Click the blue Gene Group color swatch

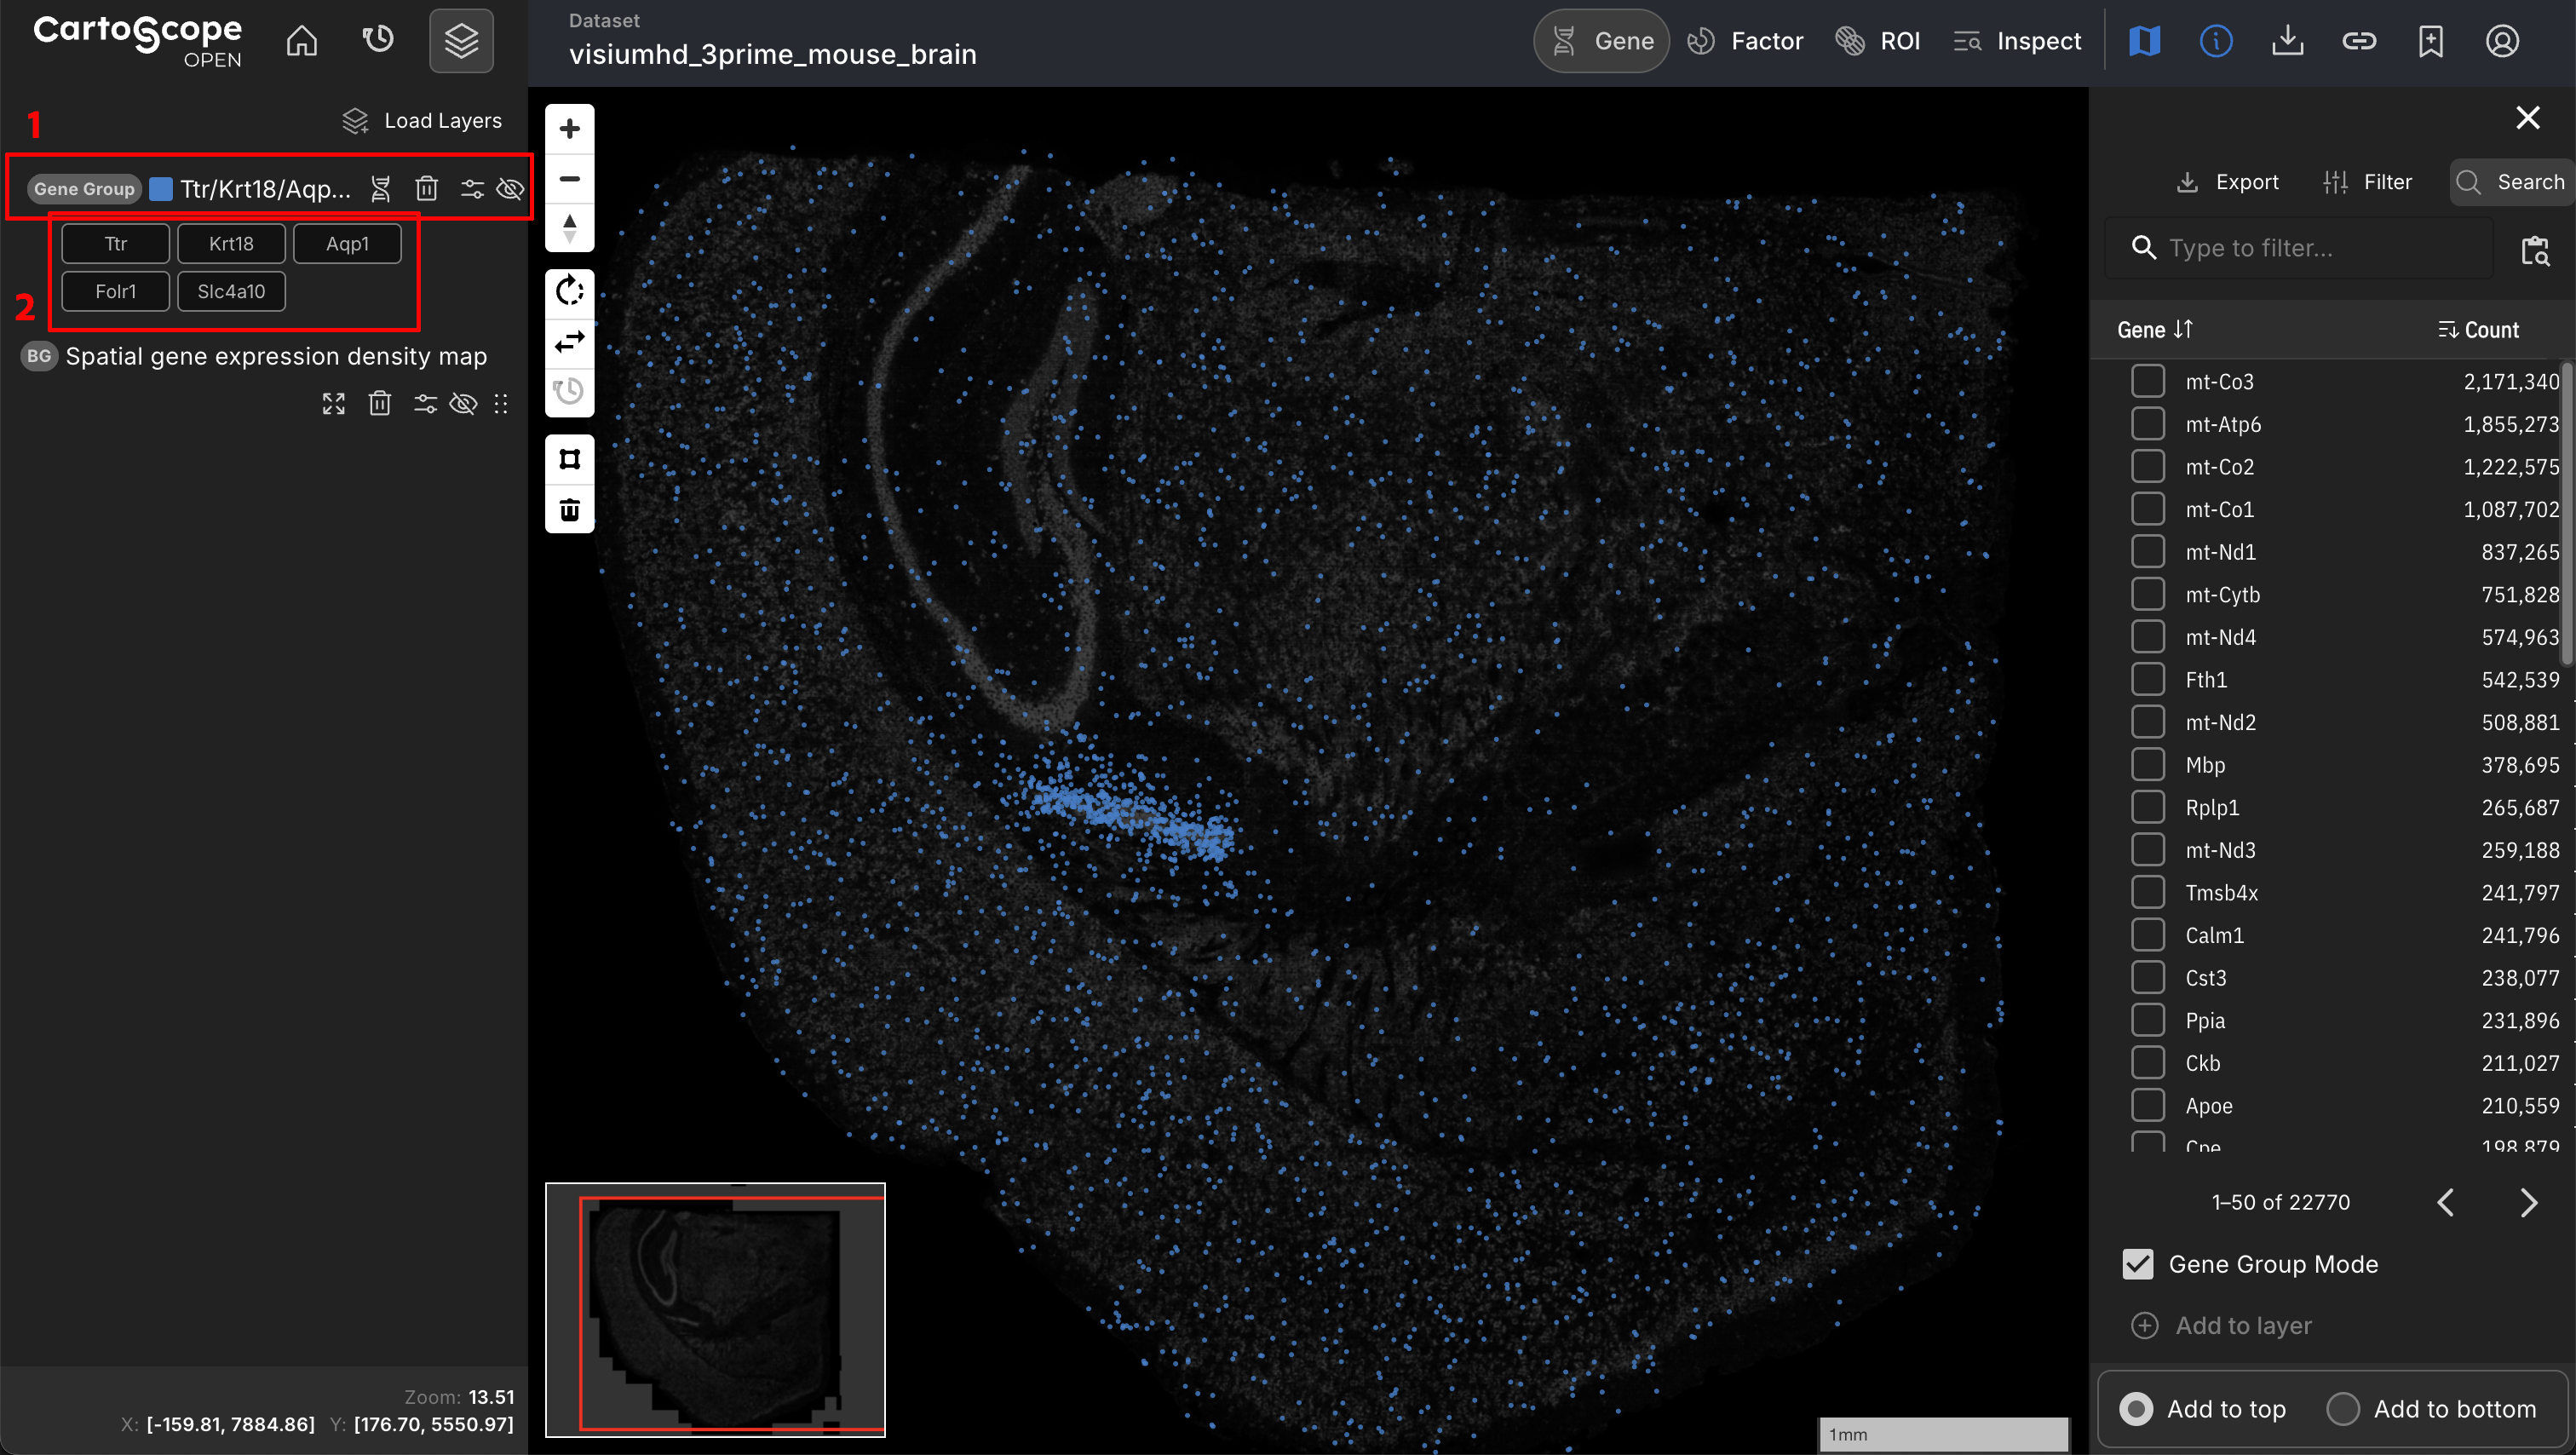point(160,189)
